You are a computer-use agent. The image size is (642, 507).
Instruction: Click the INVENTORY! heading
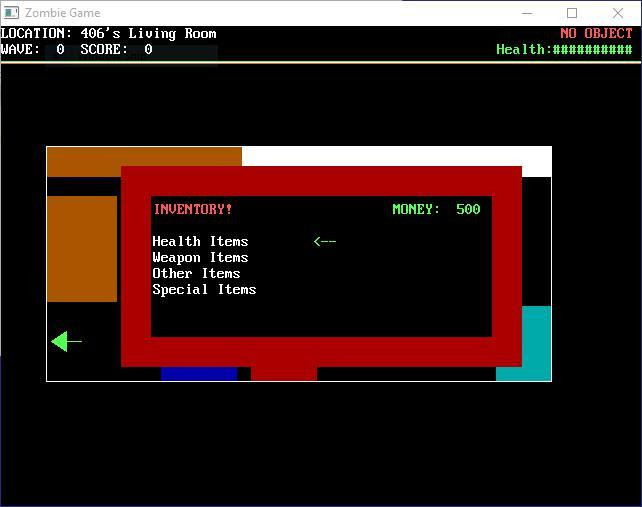point(192,209)
